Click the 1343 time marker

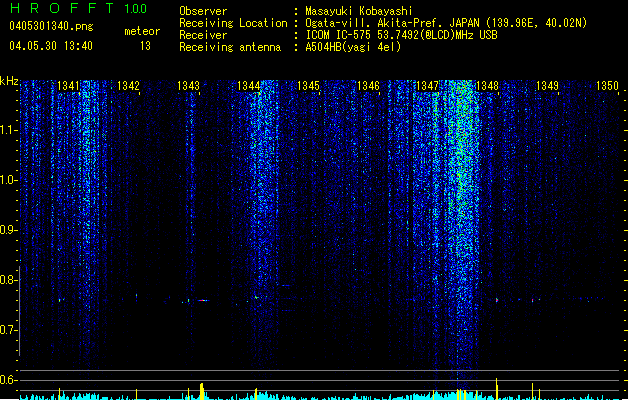pyautogui.click(x=188, y=86)
